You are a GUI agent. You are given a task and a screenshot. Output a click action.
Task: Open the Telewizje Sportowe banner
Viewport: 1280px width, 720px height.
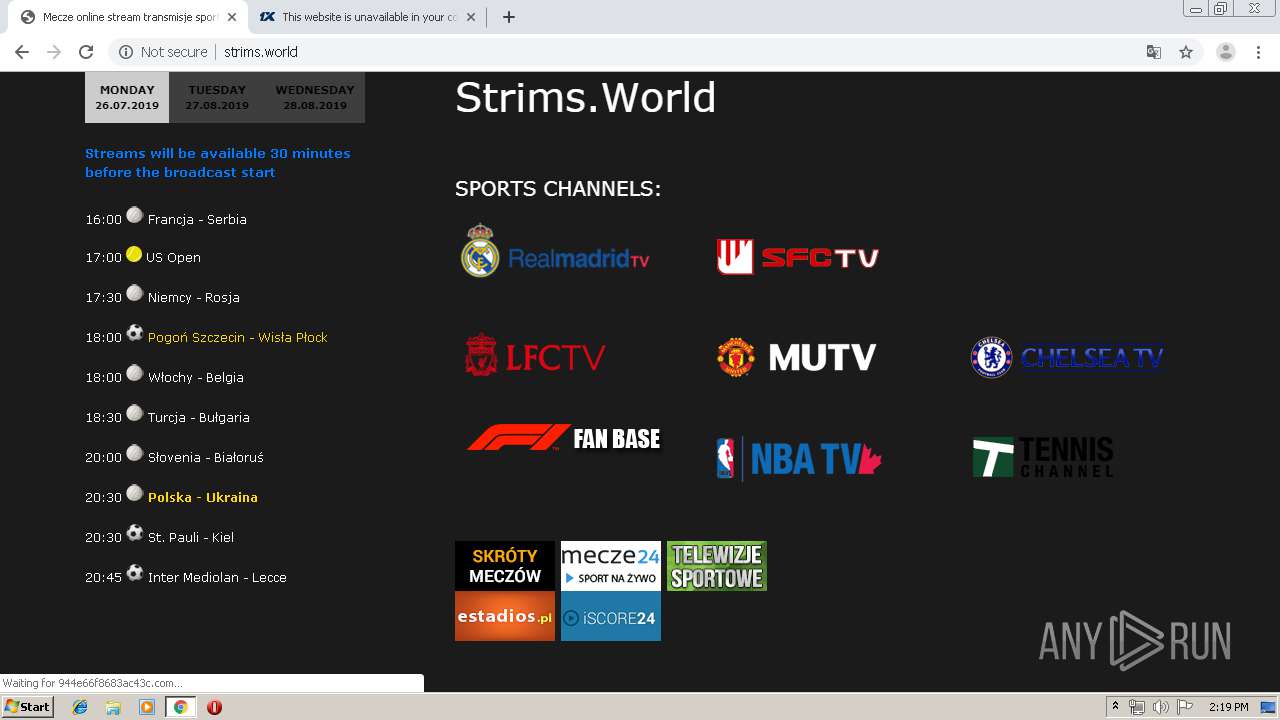717,566
